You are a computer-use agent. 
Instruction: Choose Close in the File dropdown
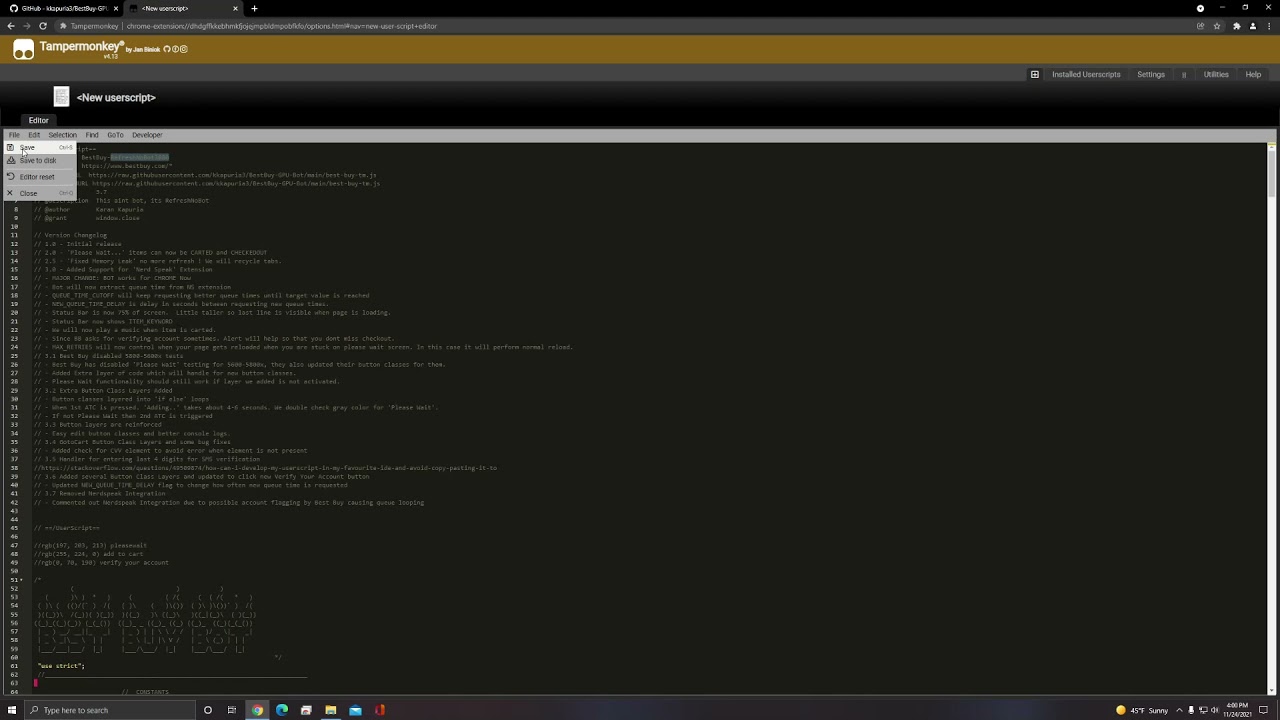pyautogui.click(x=39, y=193)
